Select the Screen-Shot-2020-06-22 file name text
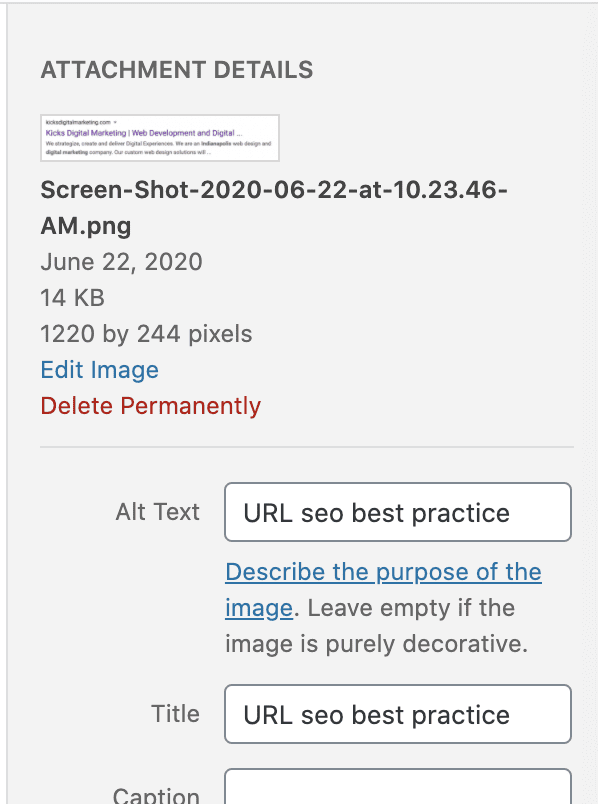This screenshot has height=804, width=598. click(274, 208)
